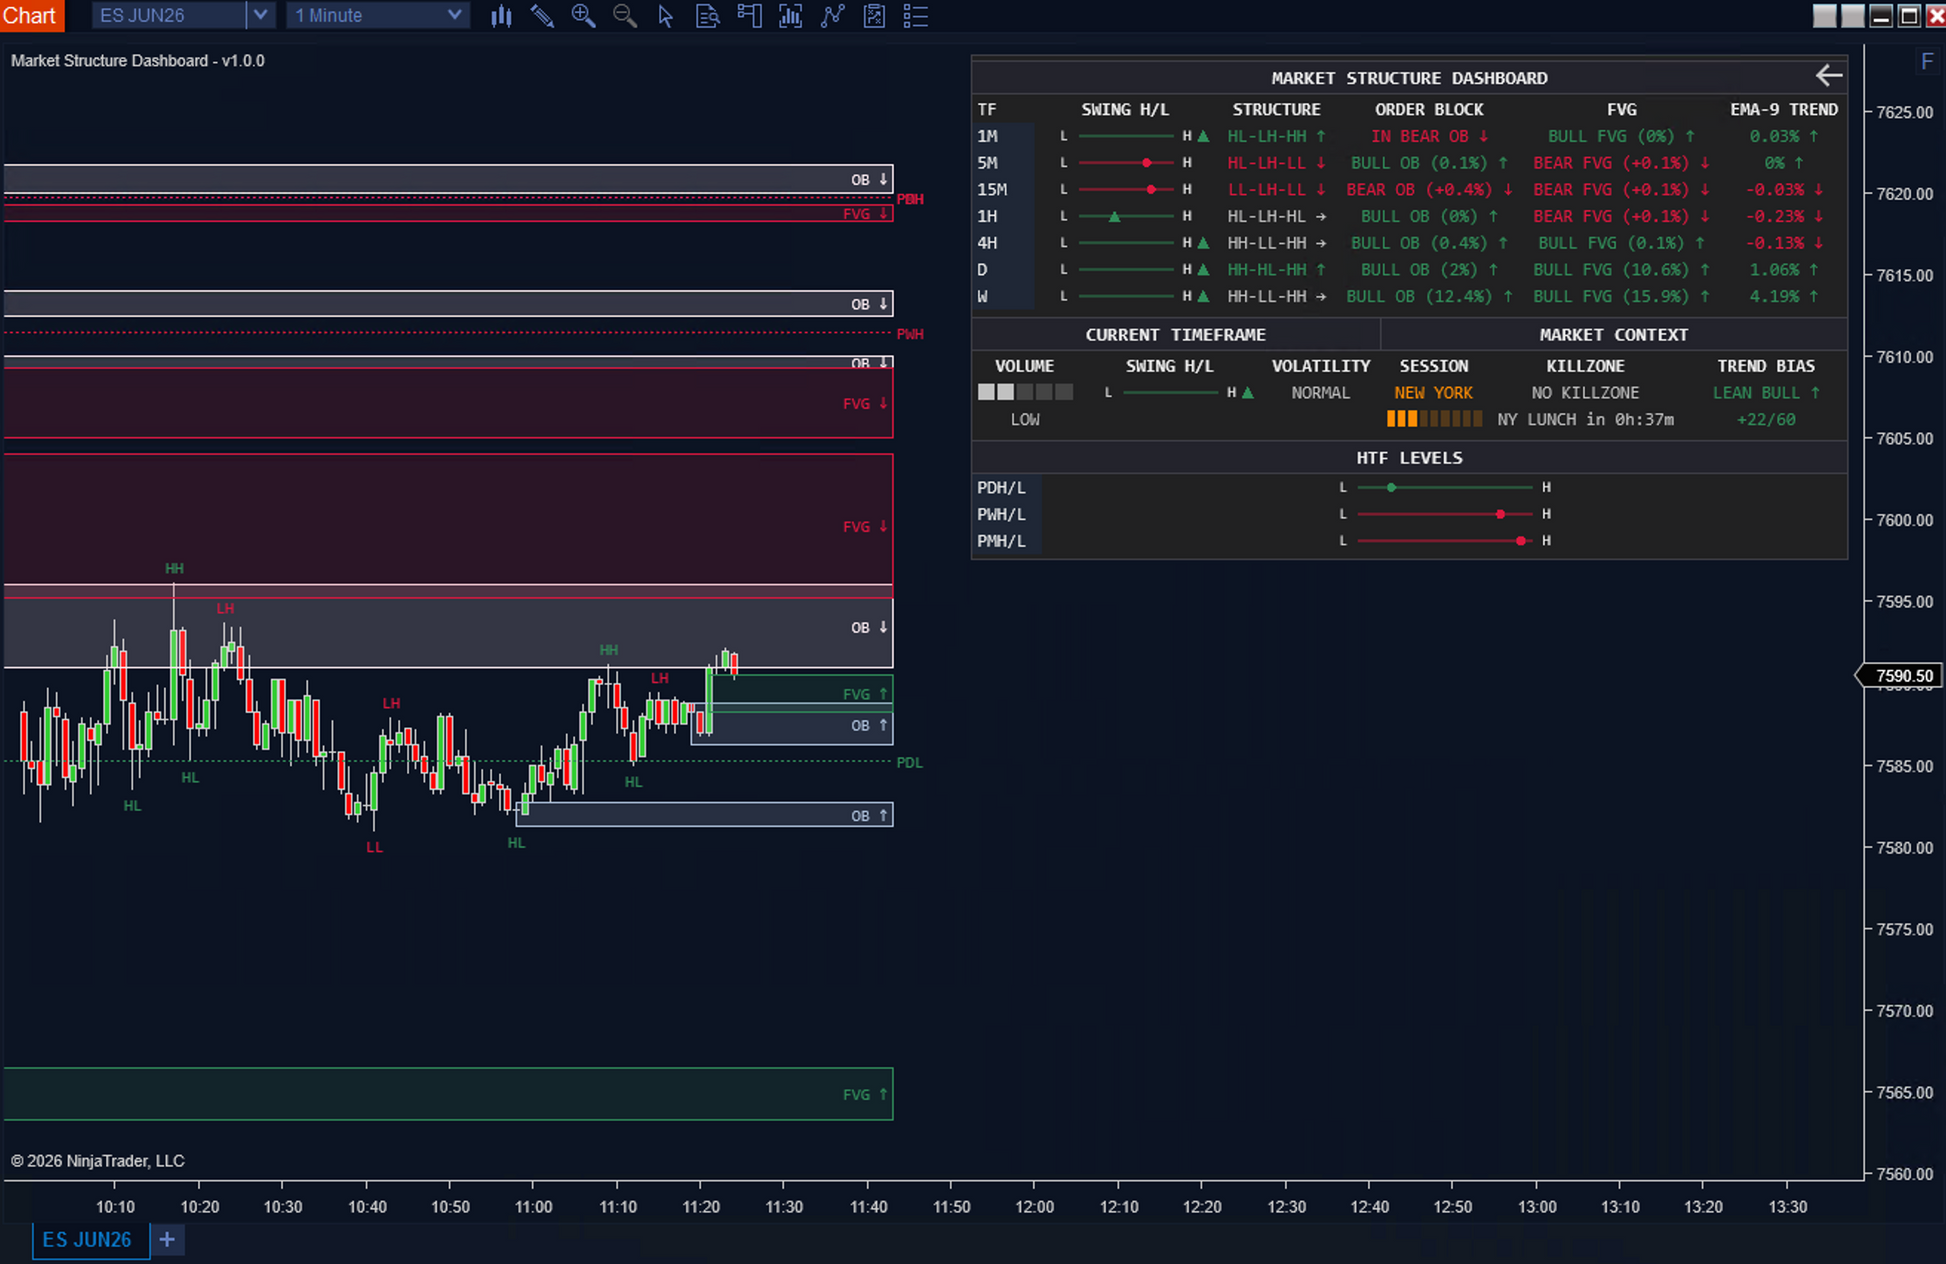Click the volume level meter blocks
This screenshot has width=1946, height=1264.
[x=1025, y=392]
